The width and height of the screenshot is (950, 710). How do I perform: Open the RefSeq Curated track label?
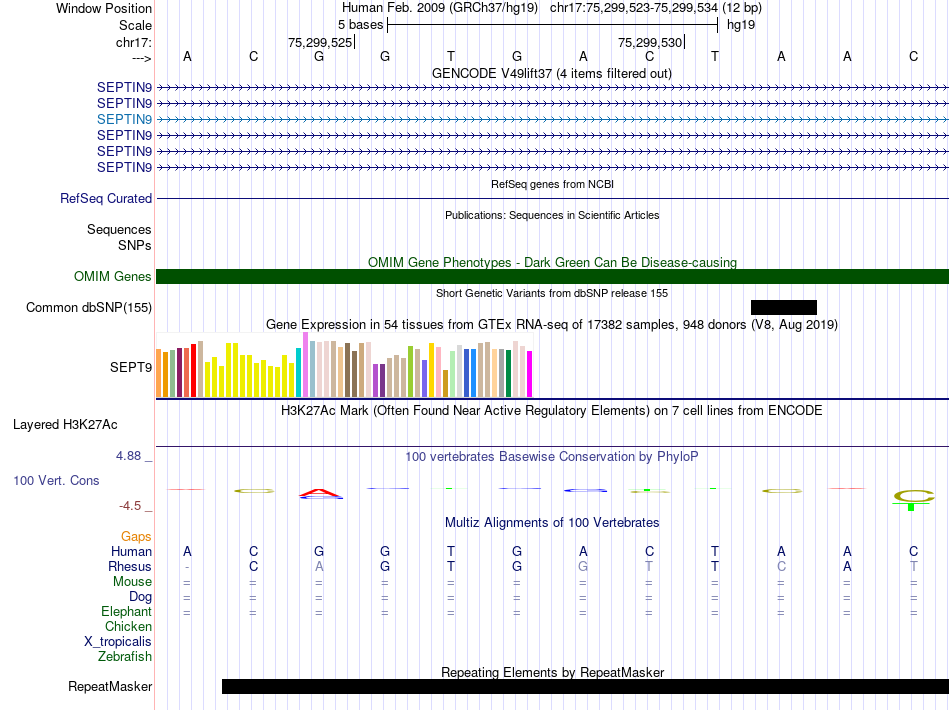point(106,198)
